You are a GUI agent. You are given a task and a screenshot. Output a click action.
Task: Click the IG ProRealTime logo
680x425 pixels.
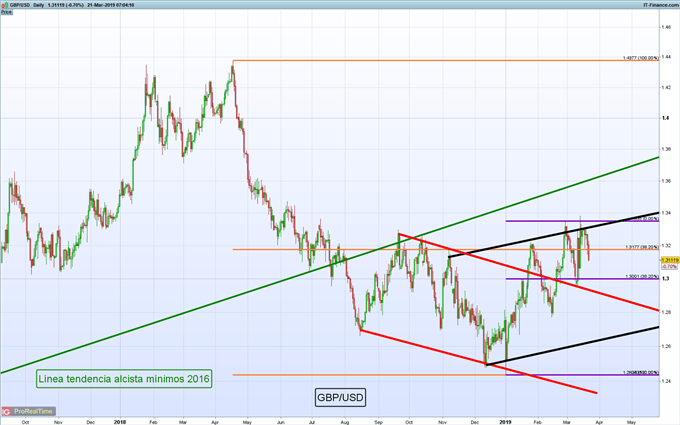(28, 411)
